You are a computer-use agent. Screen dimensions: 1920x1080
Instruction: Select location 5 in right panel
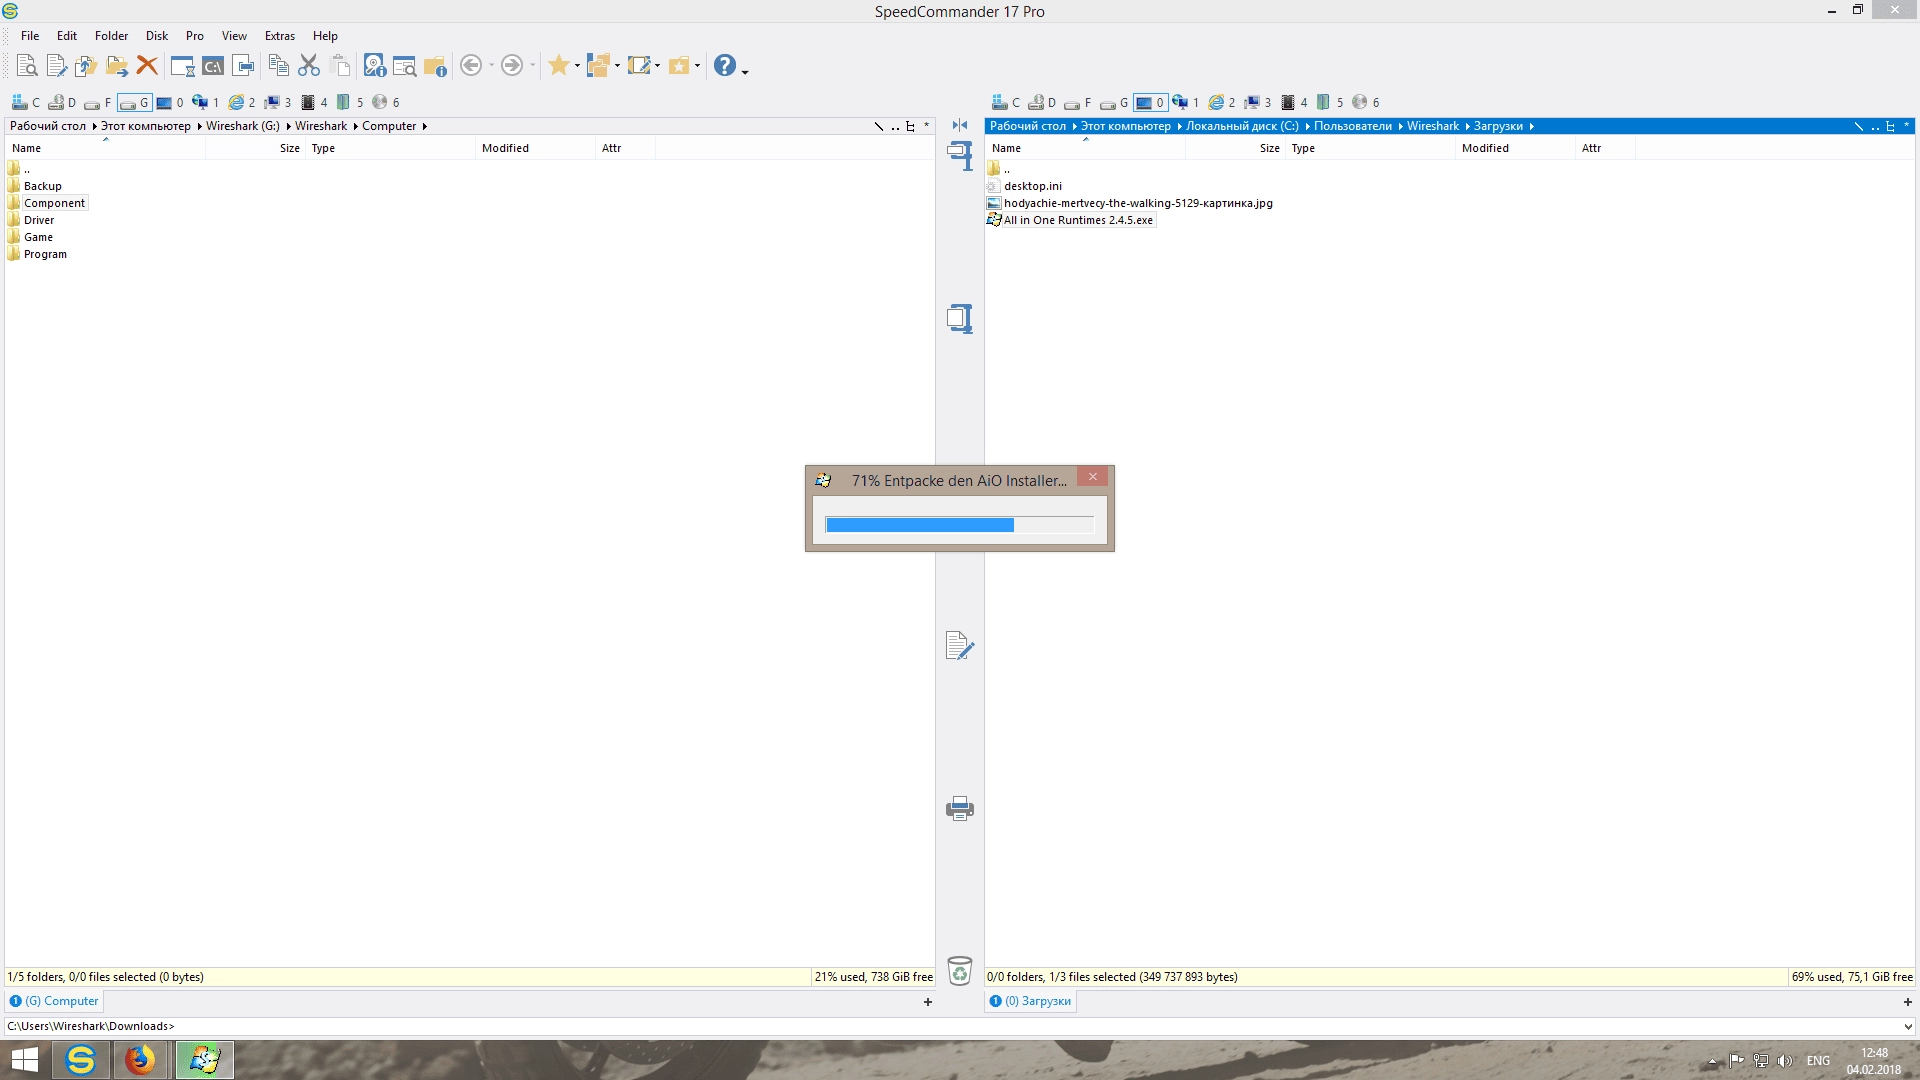click(x=1330, y=102)
